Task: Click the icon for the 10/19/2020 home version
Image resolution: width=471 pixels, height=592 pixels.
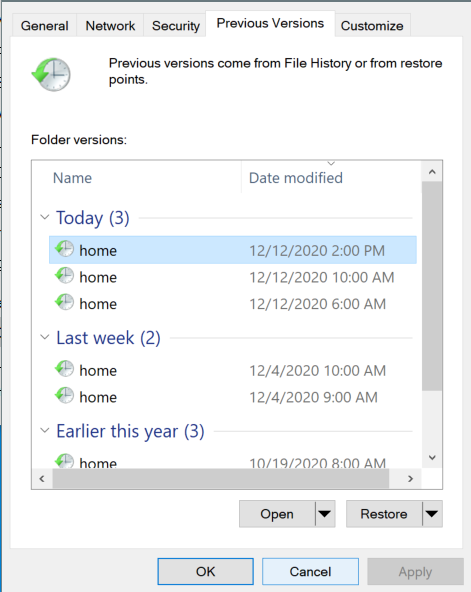Action: point(65,461)
